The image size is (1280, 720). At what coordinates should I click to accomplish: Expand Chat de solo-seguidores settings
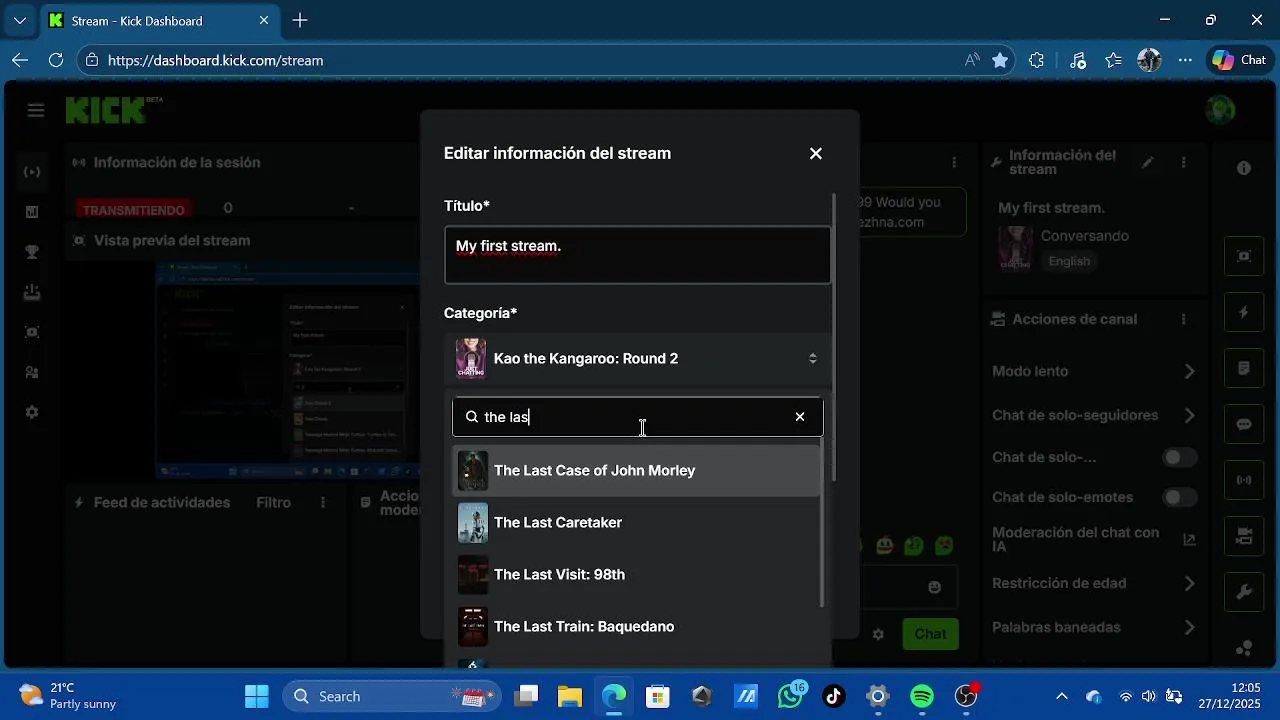point(1189,415)
